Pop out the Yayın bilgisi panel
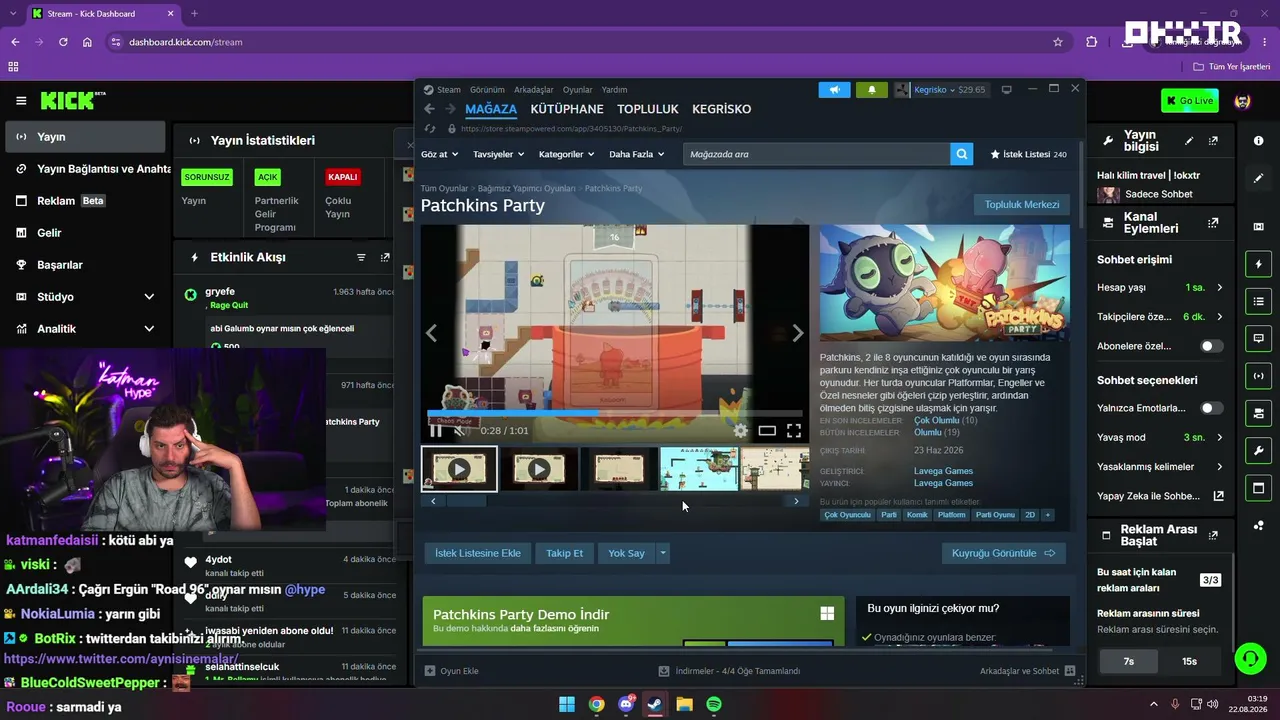 (x=1213, y=141)
